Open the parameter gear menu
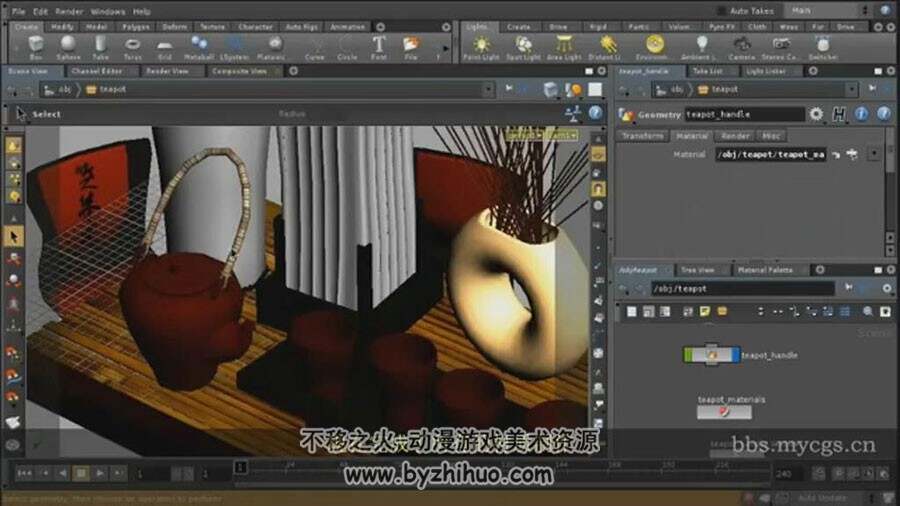Screen dimensions: 900x506 (x=816, y=114)
